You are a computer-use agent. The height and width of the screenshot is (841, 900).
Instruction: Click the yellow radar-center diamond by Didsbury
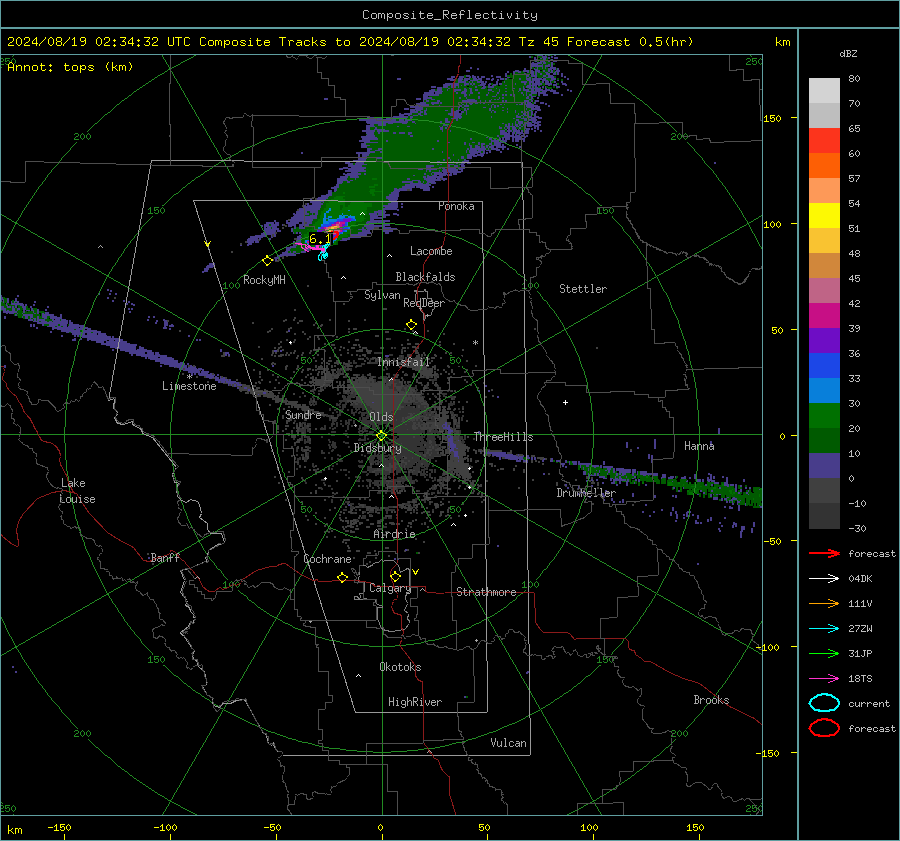(381, 436)
